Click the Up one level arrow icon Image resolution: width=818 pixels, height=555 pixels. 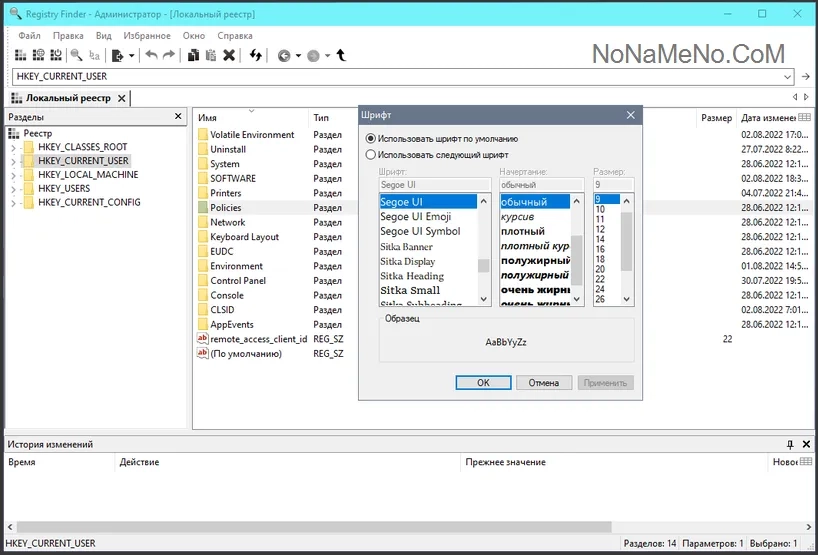pos(341,56)
